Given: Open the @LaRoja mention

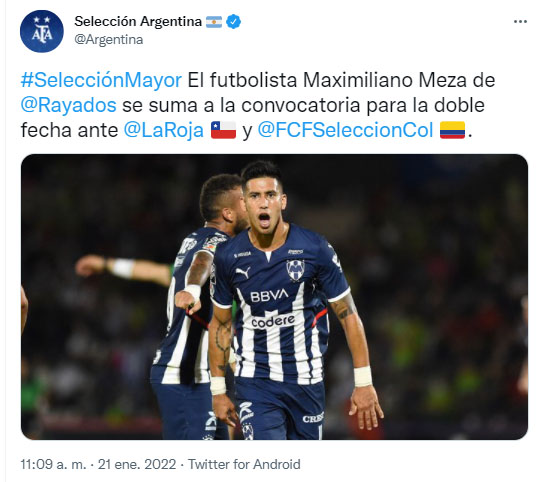Looking at the screenshot, I should tap(164, 130).
